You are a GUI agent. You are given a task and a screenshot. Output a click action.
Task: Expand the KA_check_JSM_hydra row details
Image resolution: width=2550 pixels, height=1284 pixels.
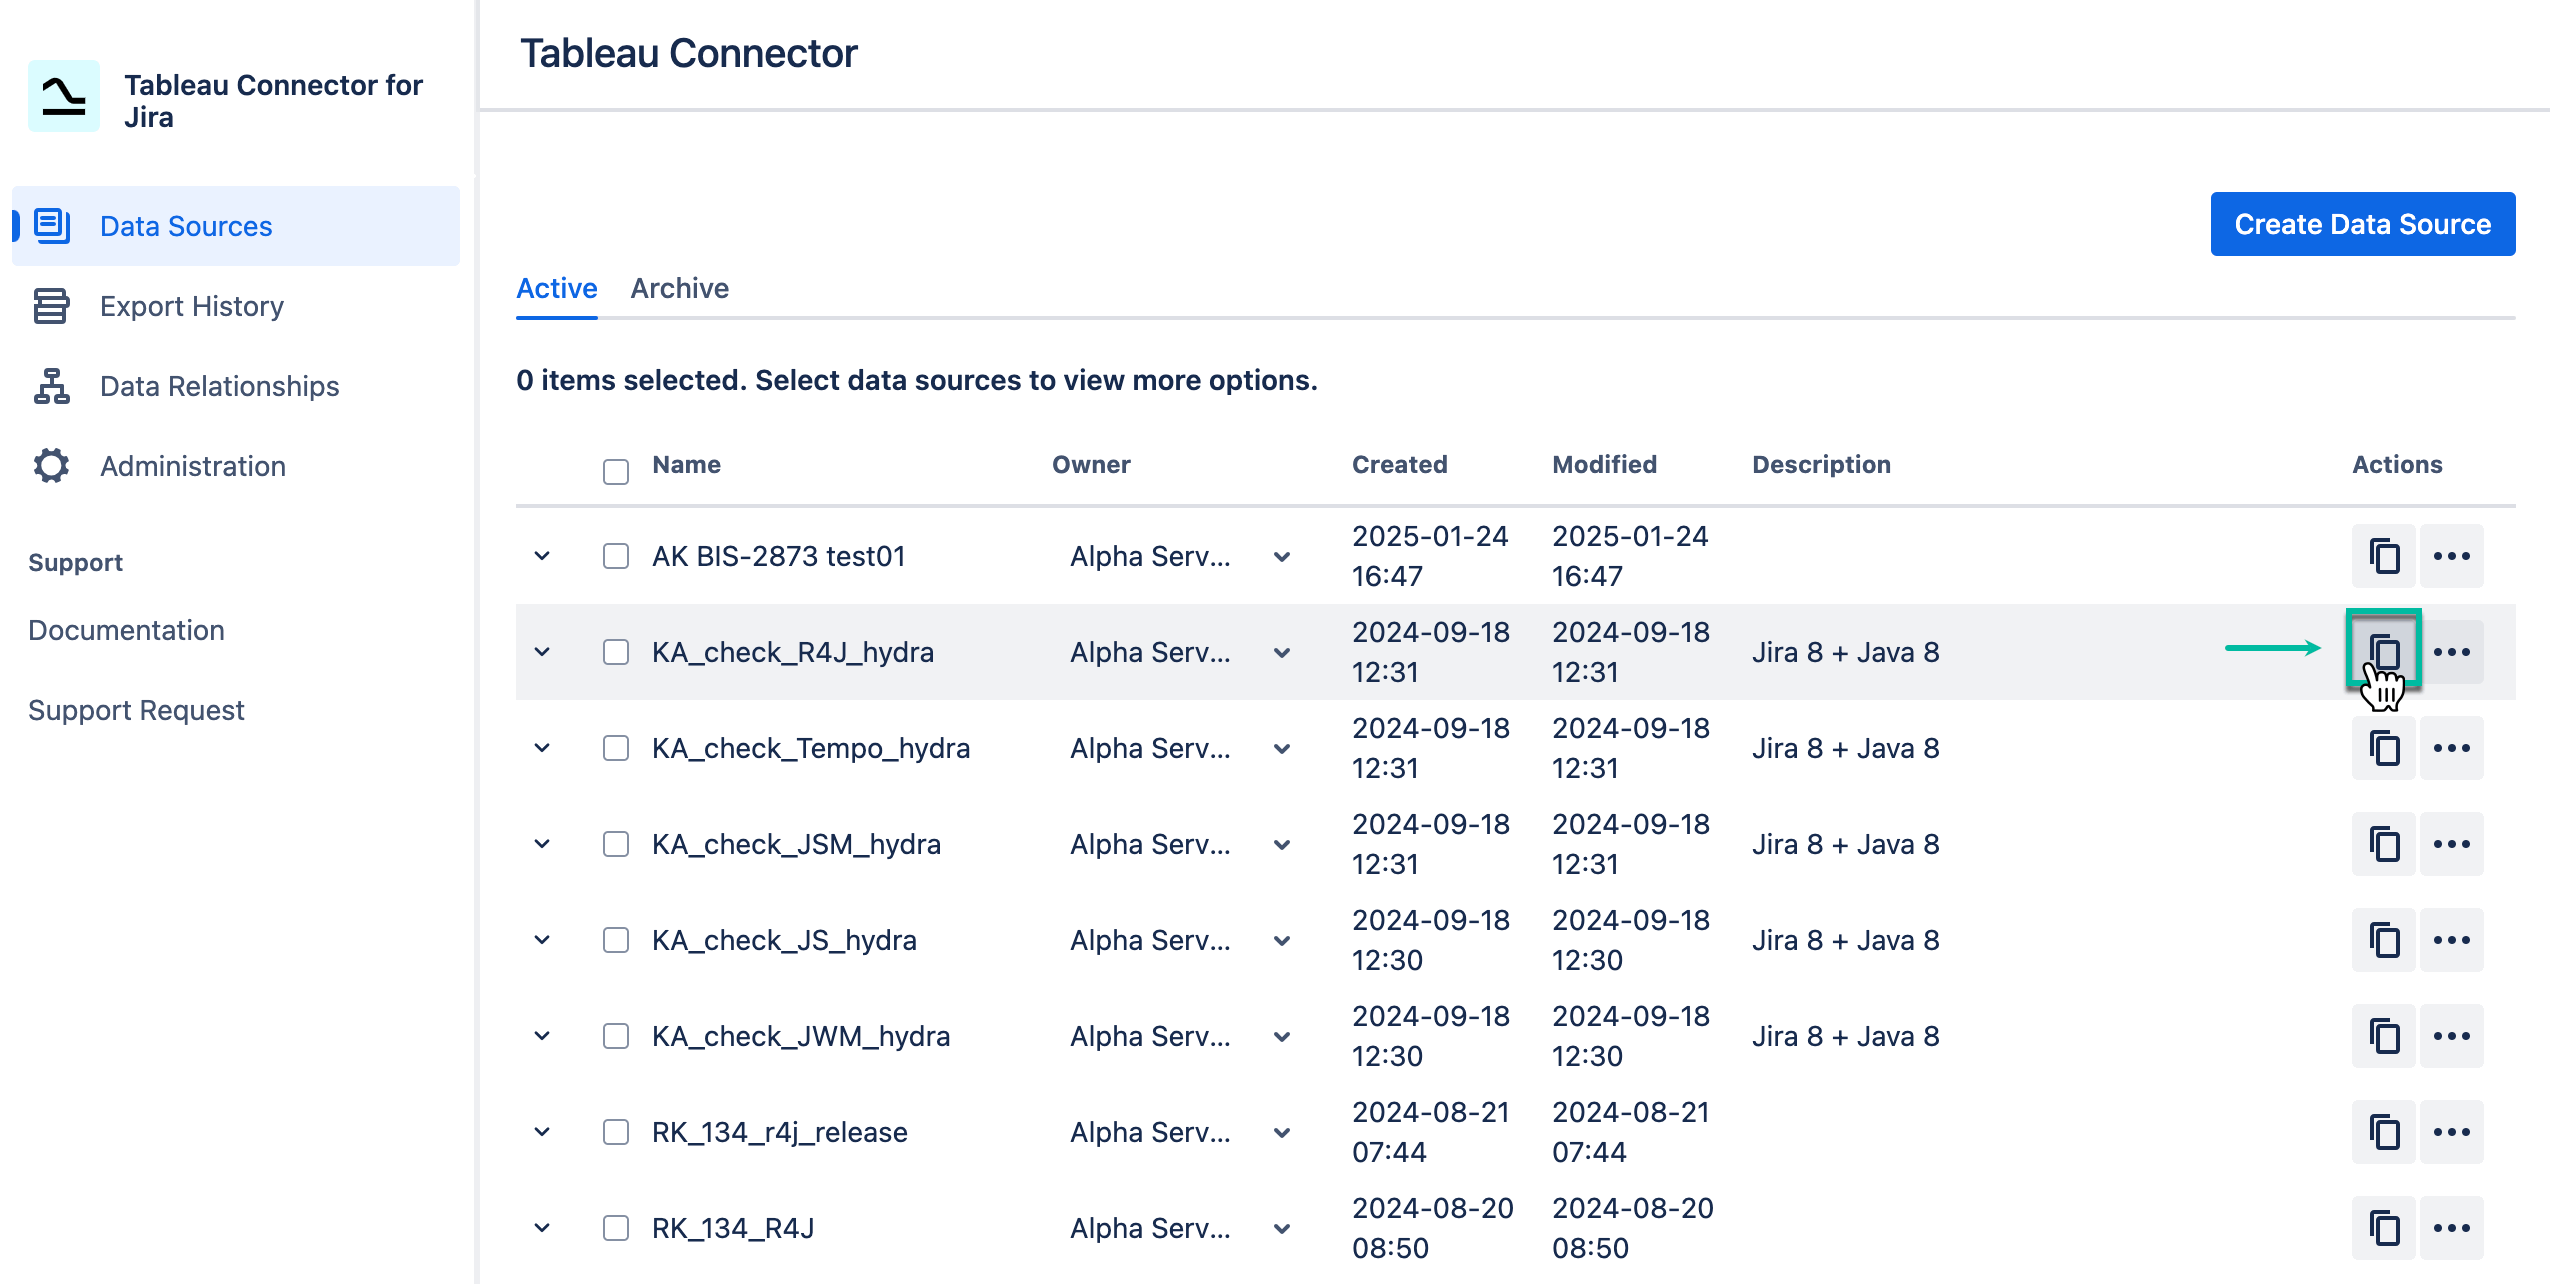(x=543, y=844)
